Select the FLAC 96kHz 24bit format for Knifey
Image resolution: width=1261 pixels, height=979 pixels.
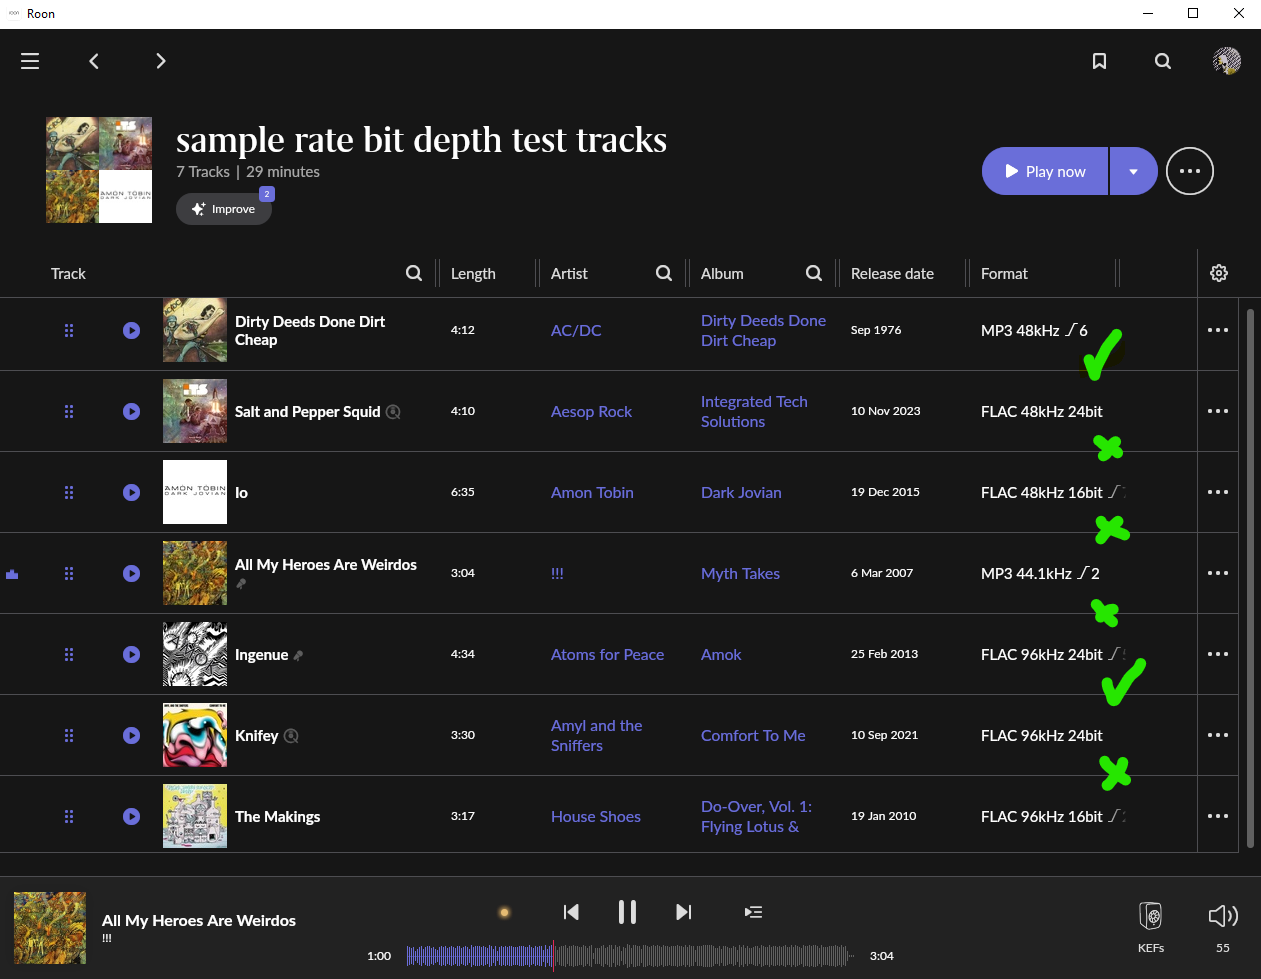tap(1041, 735)
